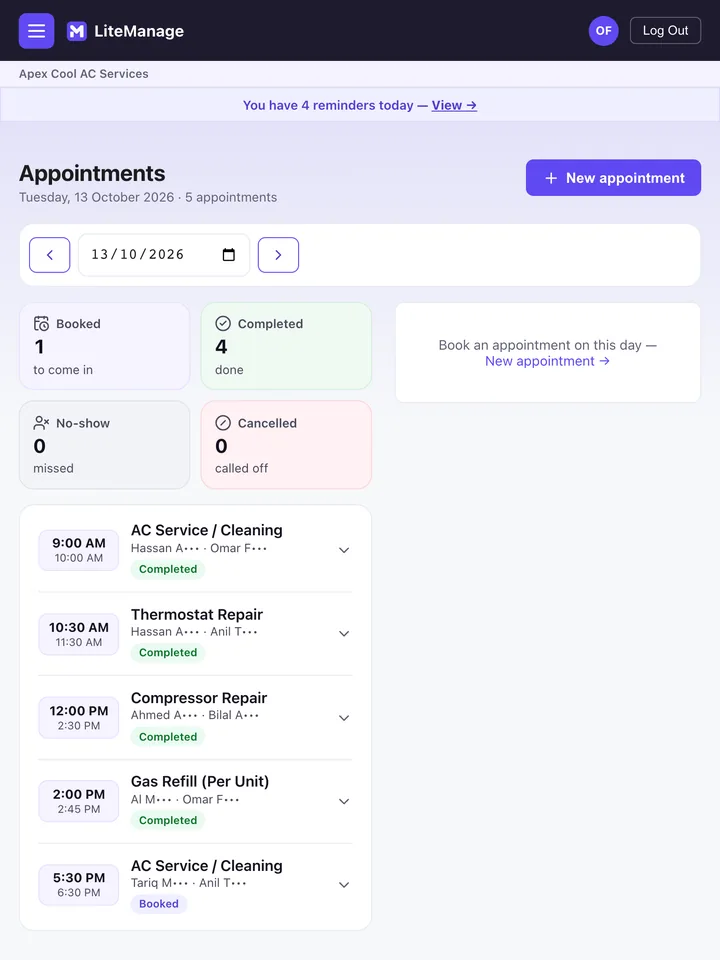Click the No-show person icon
This screenshot has height=960, width=720.
(x=41, y=423)
